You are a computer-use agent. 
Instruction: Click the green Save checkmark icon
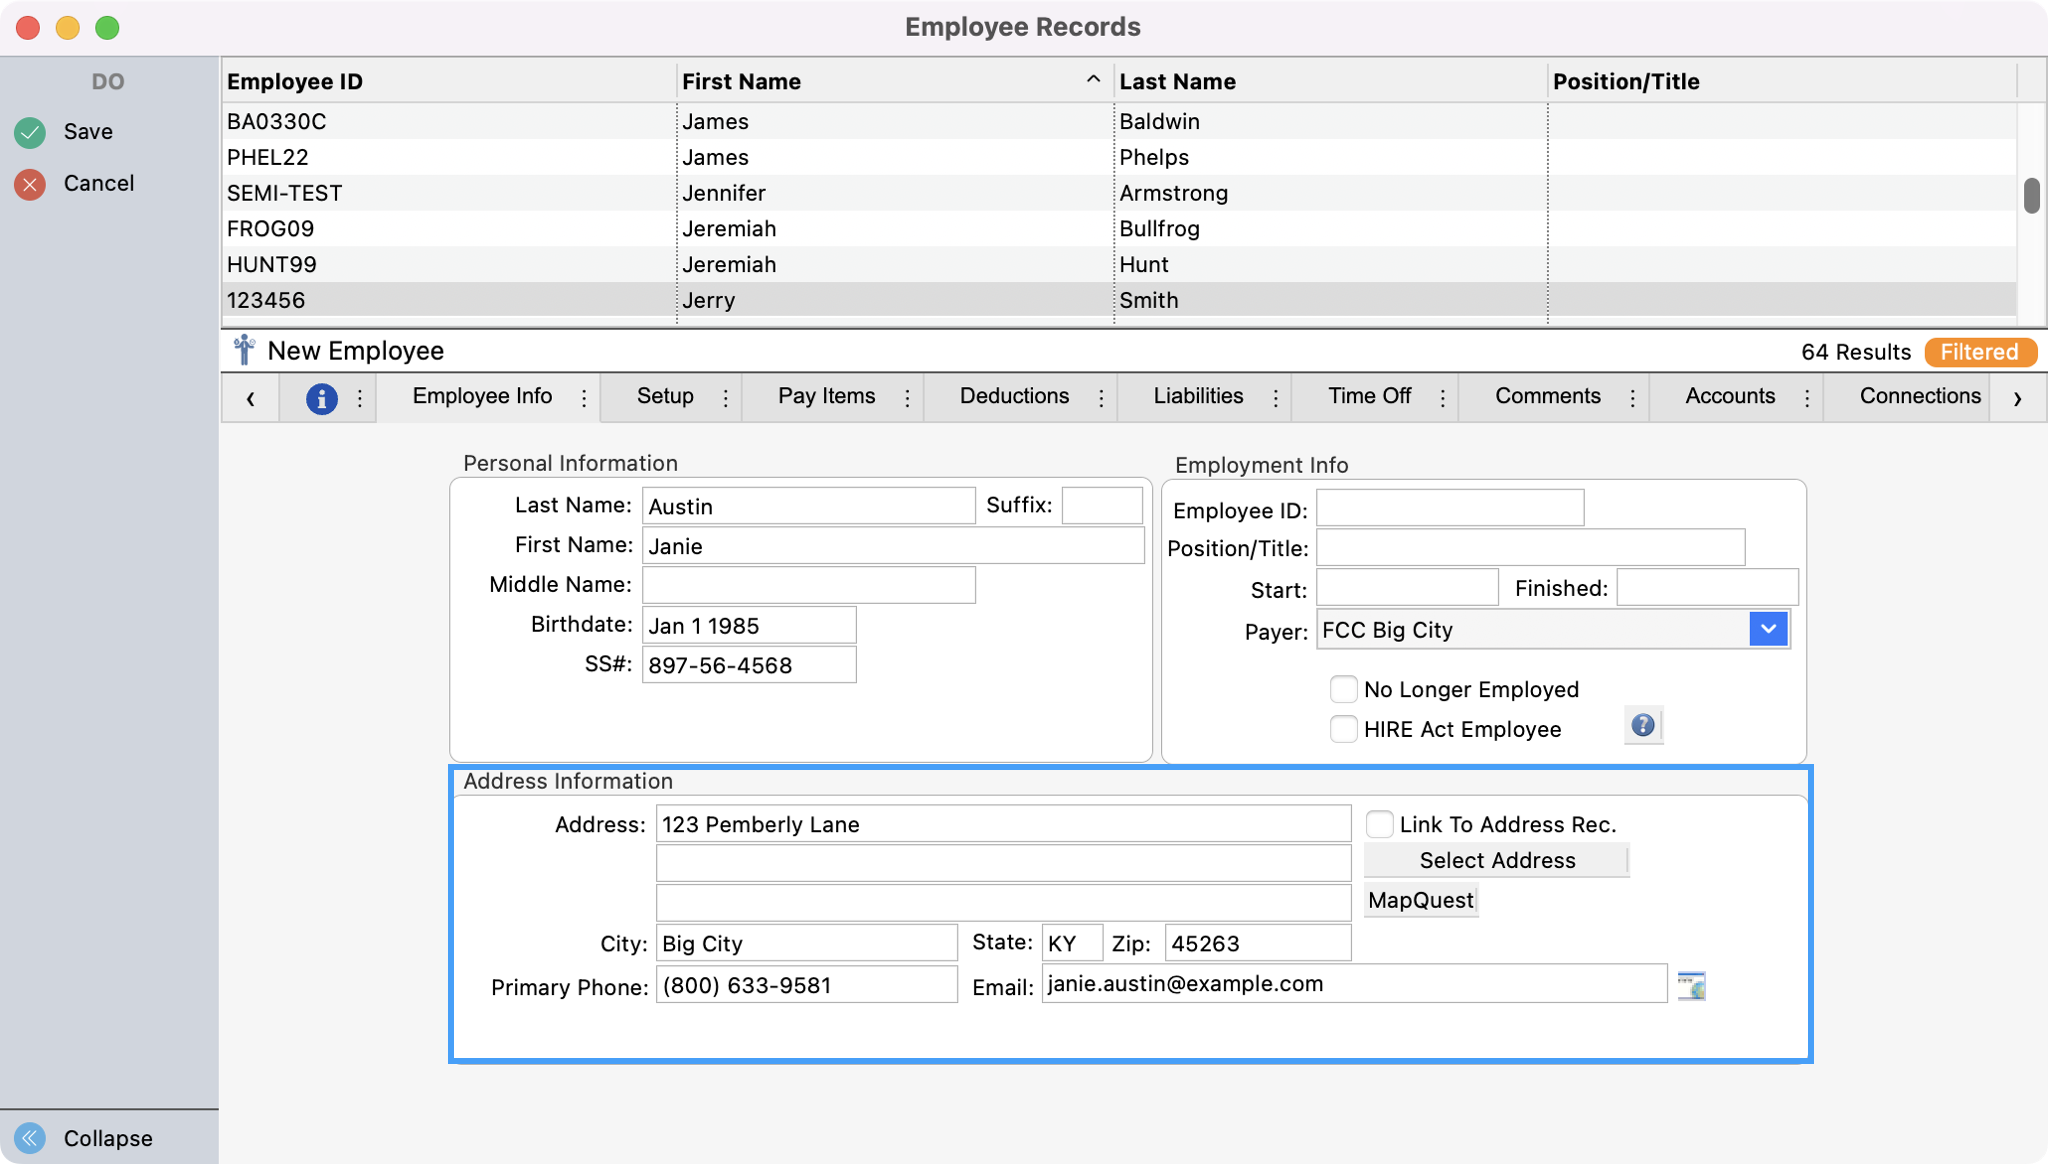point(30,132)
